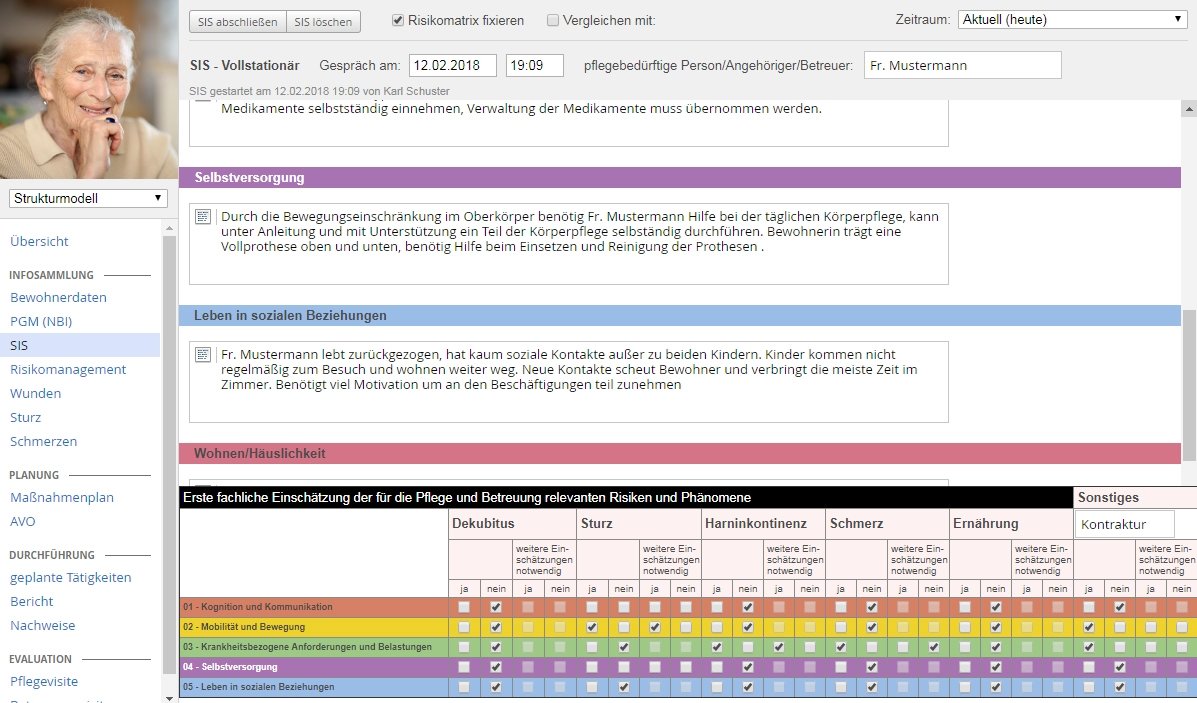Click main content vertical scrollbar thumb
The width and height of the screenshot is (1197, 703).
(1189, 384)
